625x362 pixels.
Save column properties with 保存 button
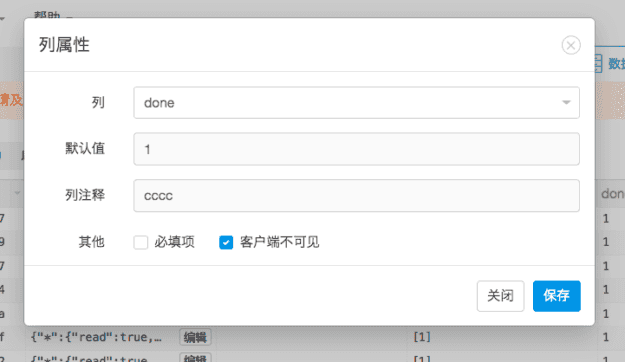click(556, 296)
